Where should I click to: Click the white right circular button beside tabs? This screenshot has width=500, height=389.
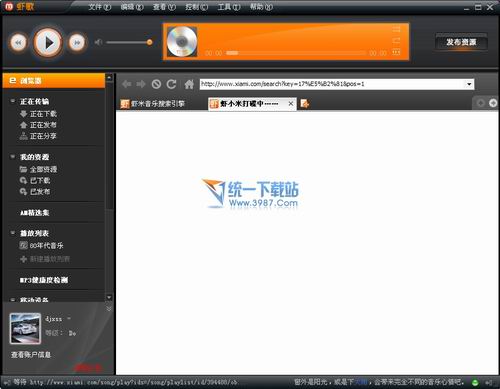click(x=493, y=103)
